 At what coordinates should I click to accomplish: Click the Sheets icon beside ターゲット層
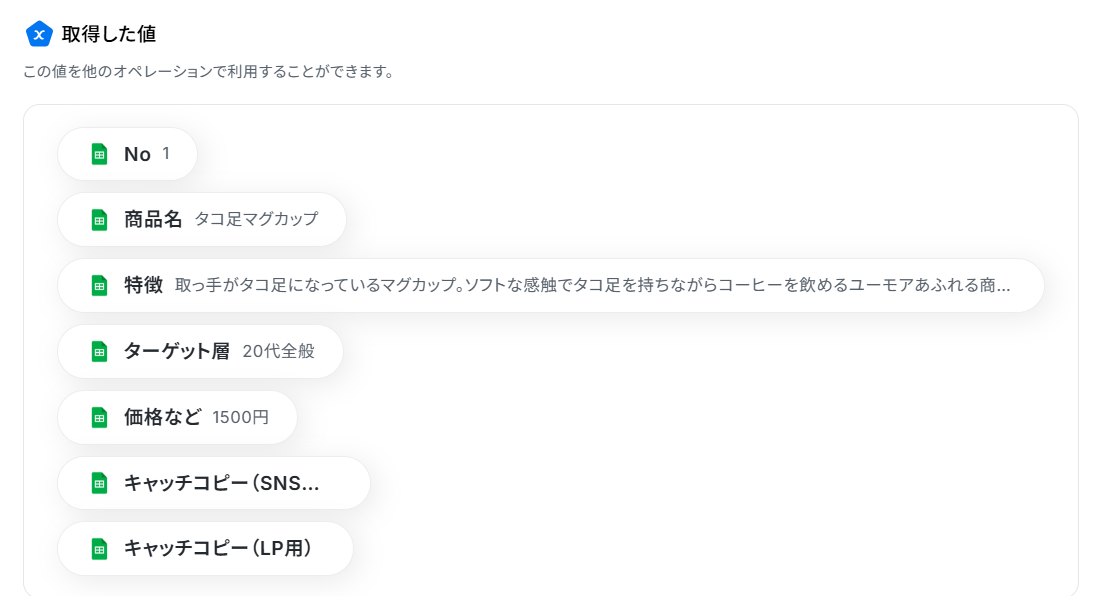tap(100, 351)
